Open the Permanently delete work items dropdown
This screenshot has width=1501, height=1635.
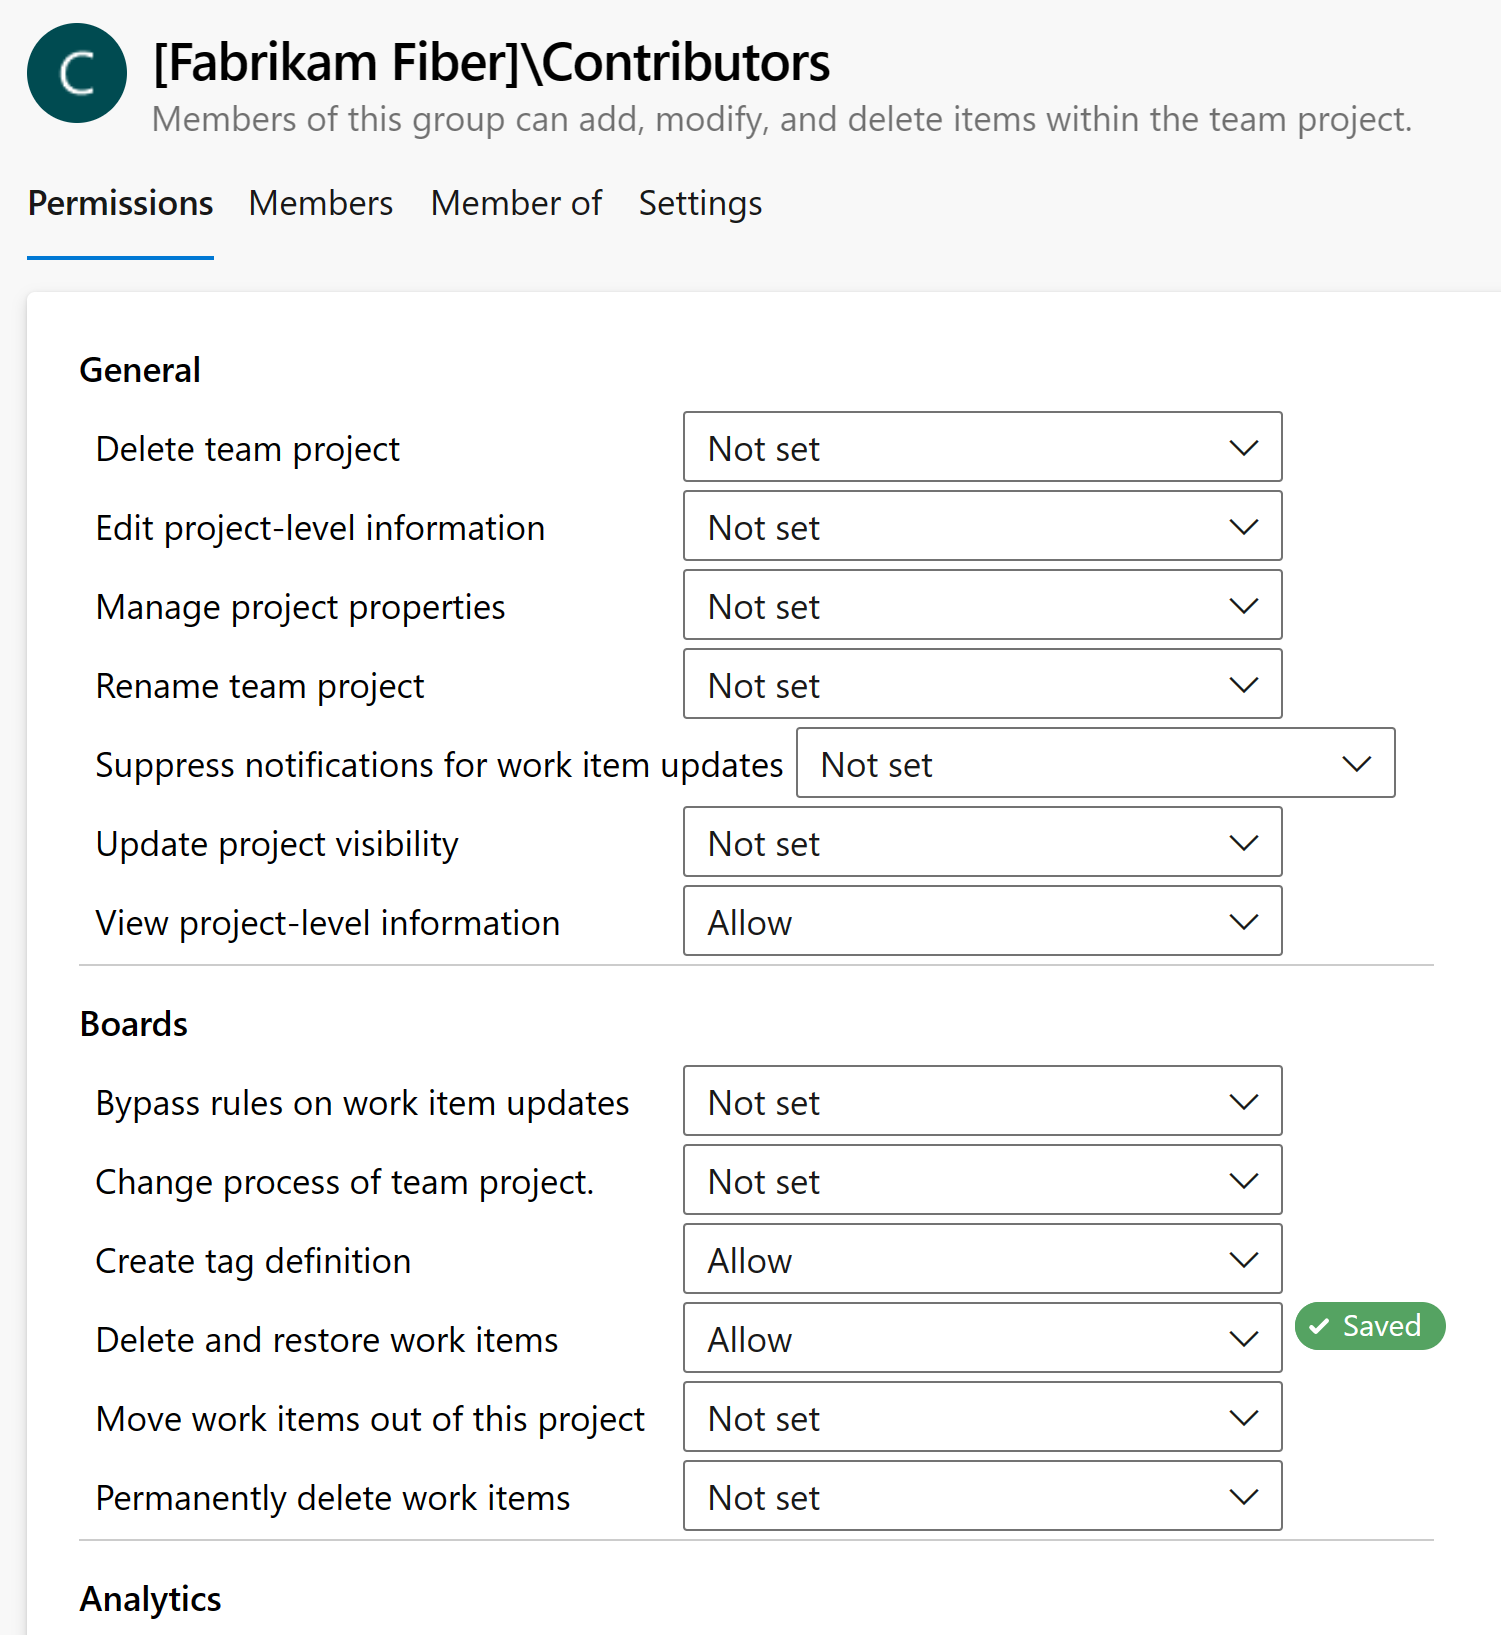point(981,1496)
